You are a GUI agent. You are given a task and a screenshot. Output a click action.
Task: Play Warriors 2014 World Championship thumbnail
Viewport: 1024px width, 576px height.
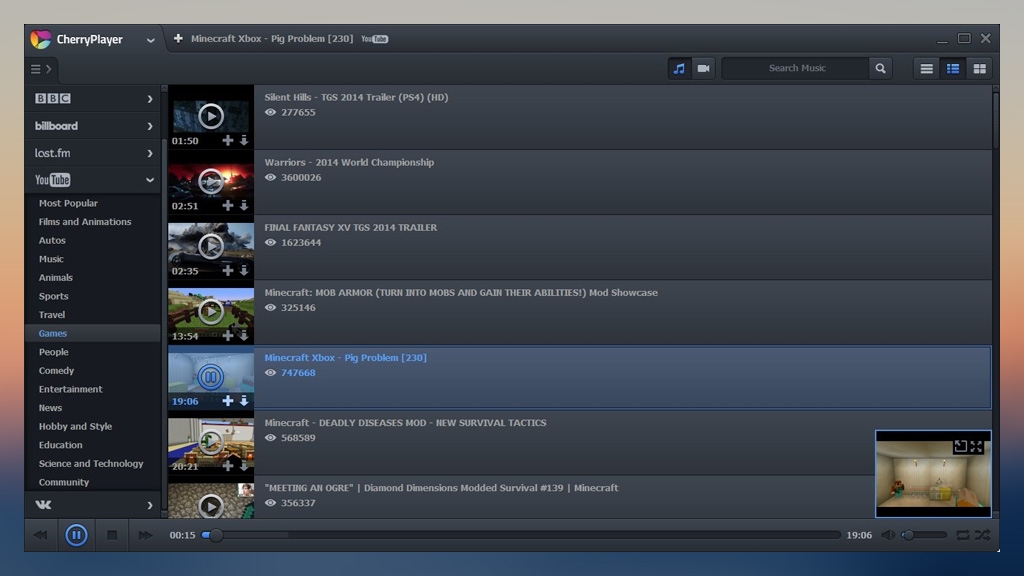[210, 182]
